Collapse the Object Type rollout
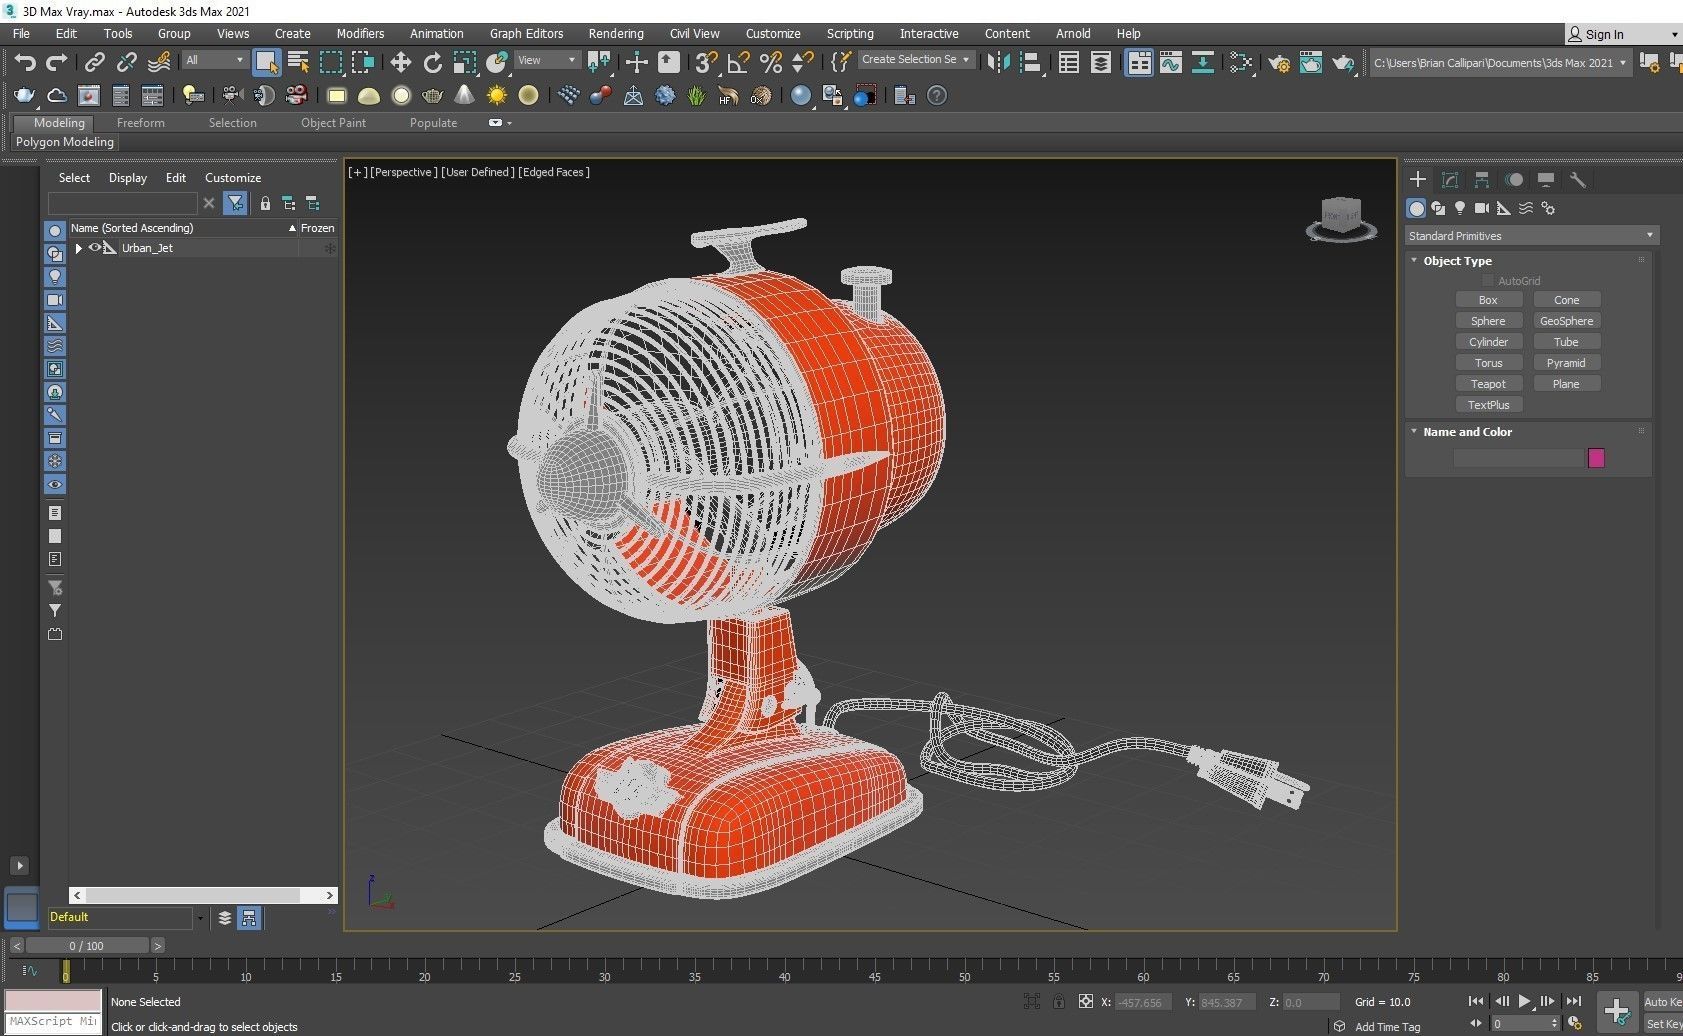This screenshot has height=1036, width=1683. (x=1414, y=261)
